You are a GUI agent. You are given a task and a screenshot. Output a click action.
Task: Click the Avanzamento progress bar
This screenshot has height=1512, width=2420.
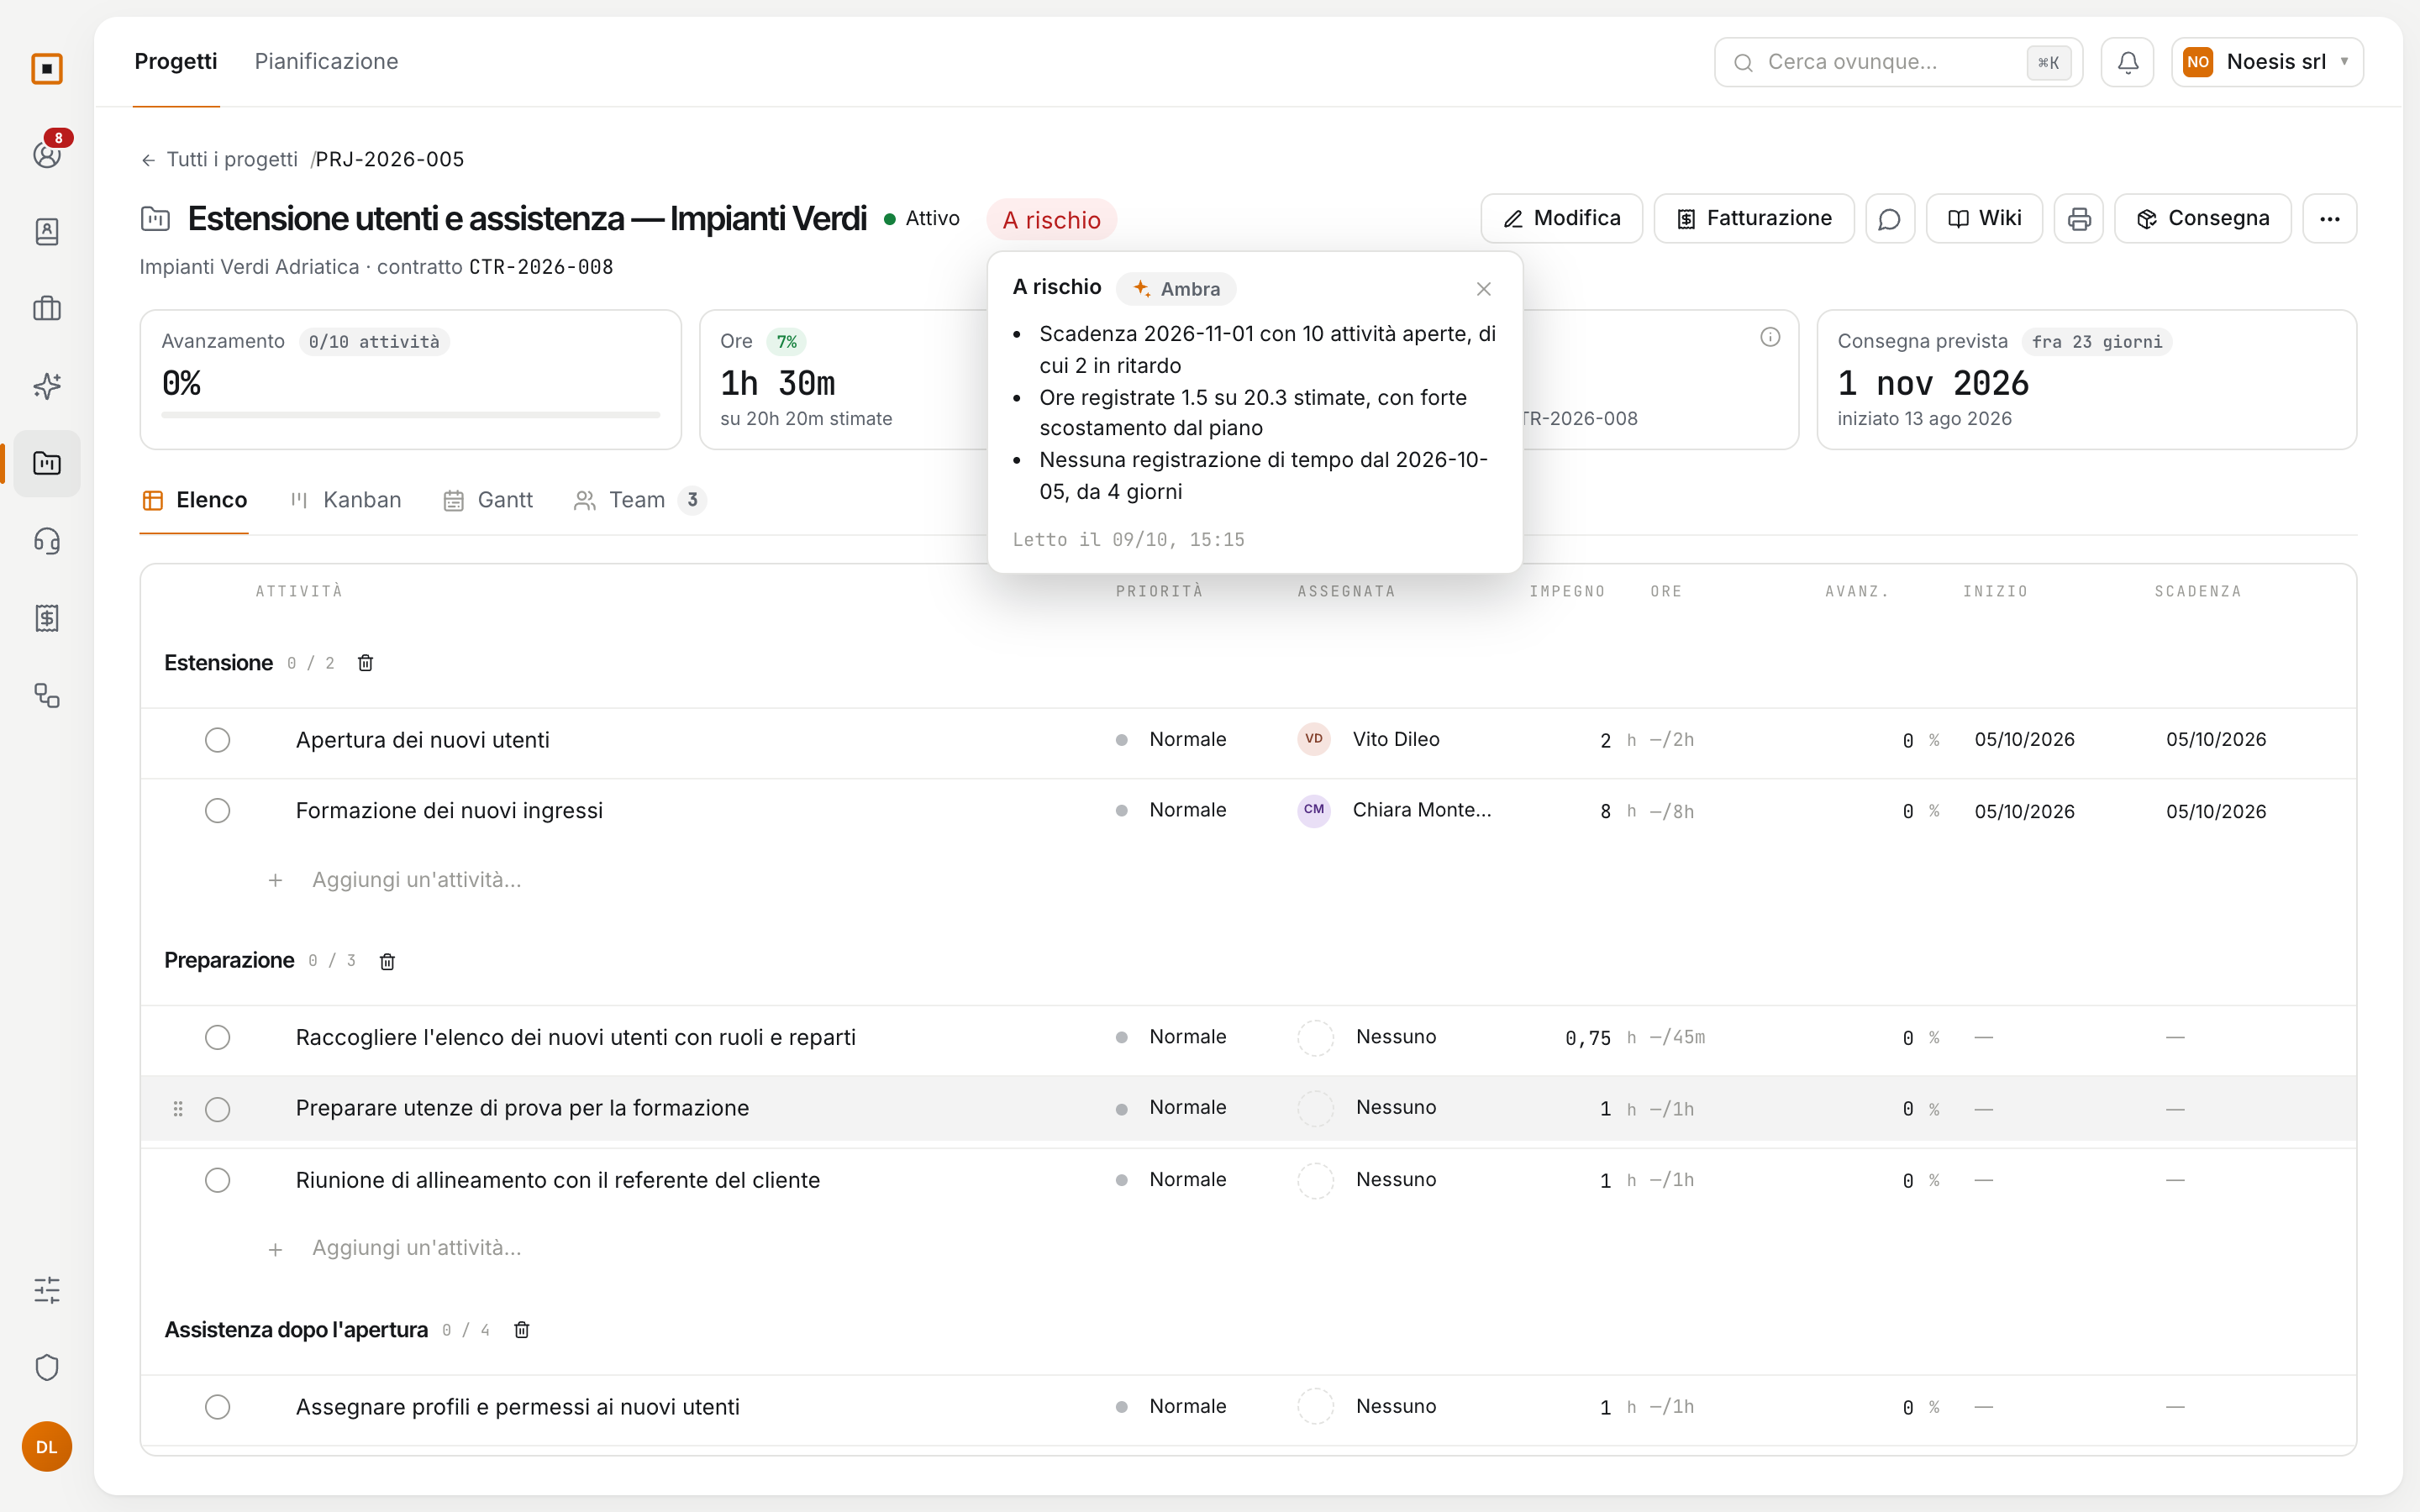pos(411,414)
